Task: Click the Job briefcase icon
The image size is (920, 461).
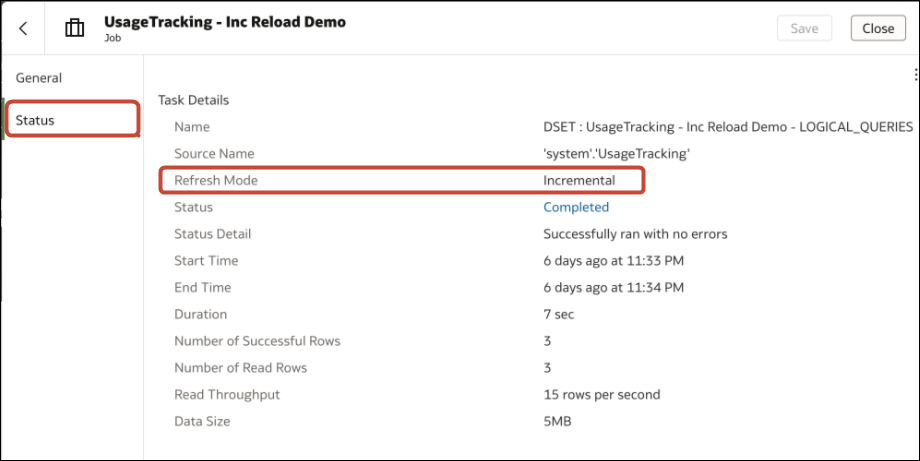Action: click(x=75, y=28)
